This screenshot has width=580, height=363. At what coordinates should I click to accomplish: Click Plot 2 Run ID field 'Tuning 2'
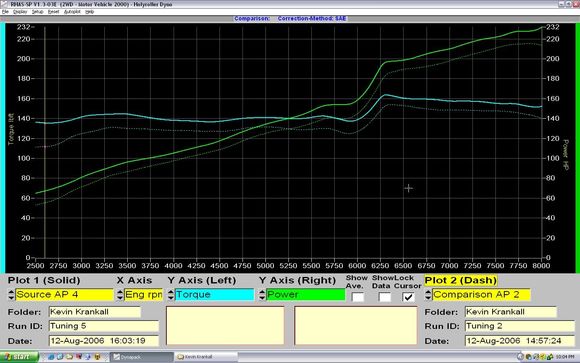520,326
